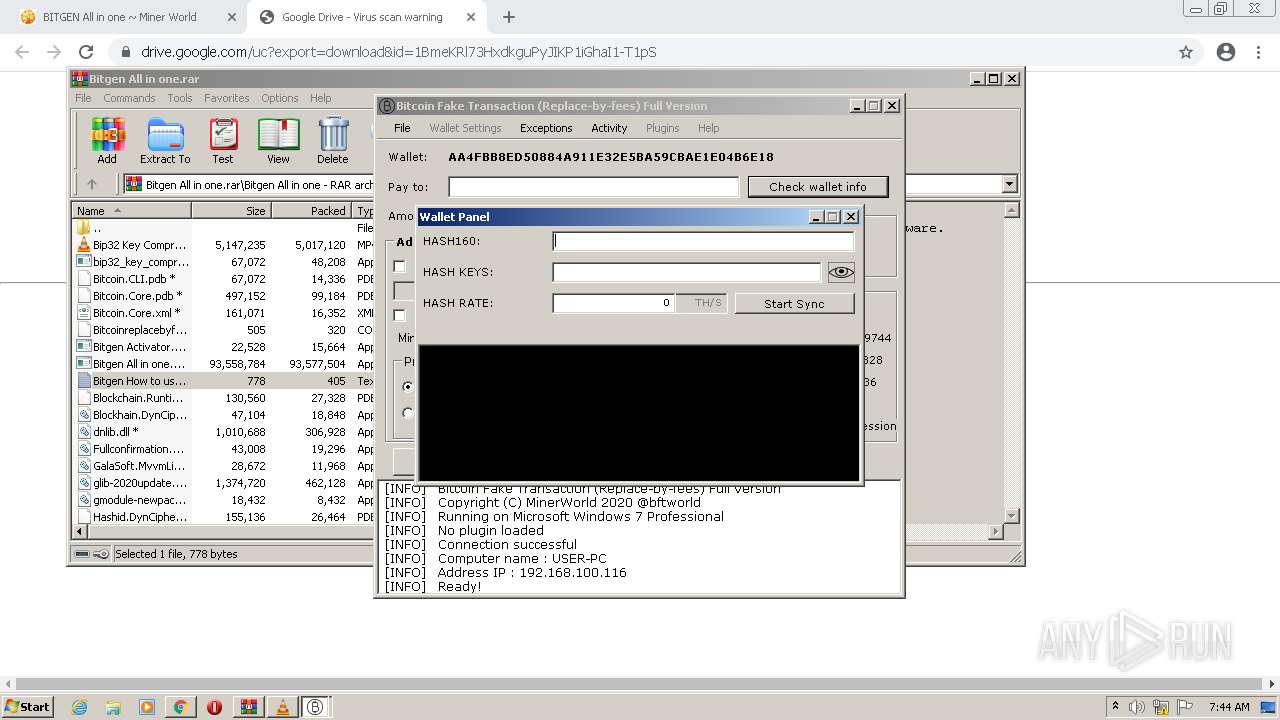Viewport: 1280px width, 720px height.
Task: Go up one folder in WinRAR
Action: tap(92, 184)
